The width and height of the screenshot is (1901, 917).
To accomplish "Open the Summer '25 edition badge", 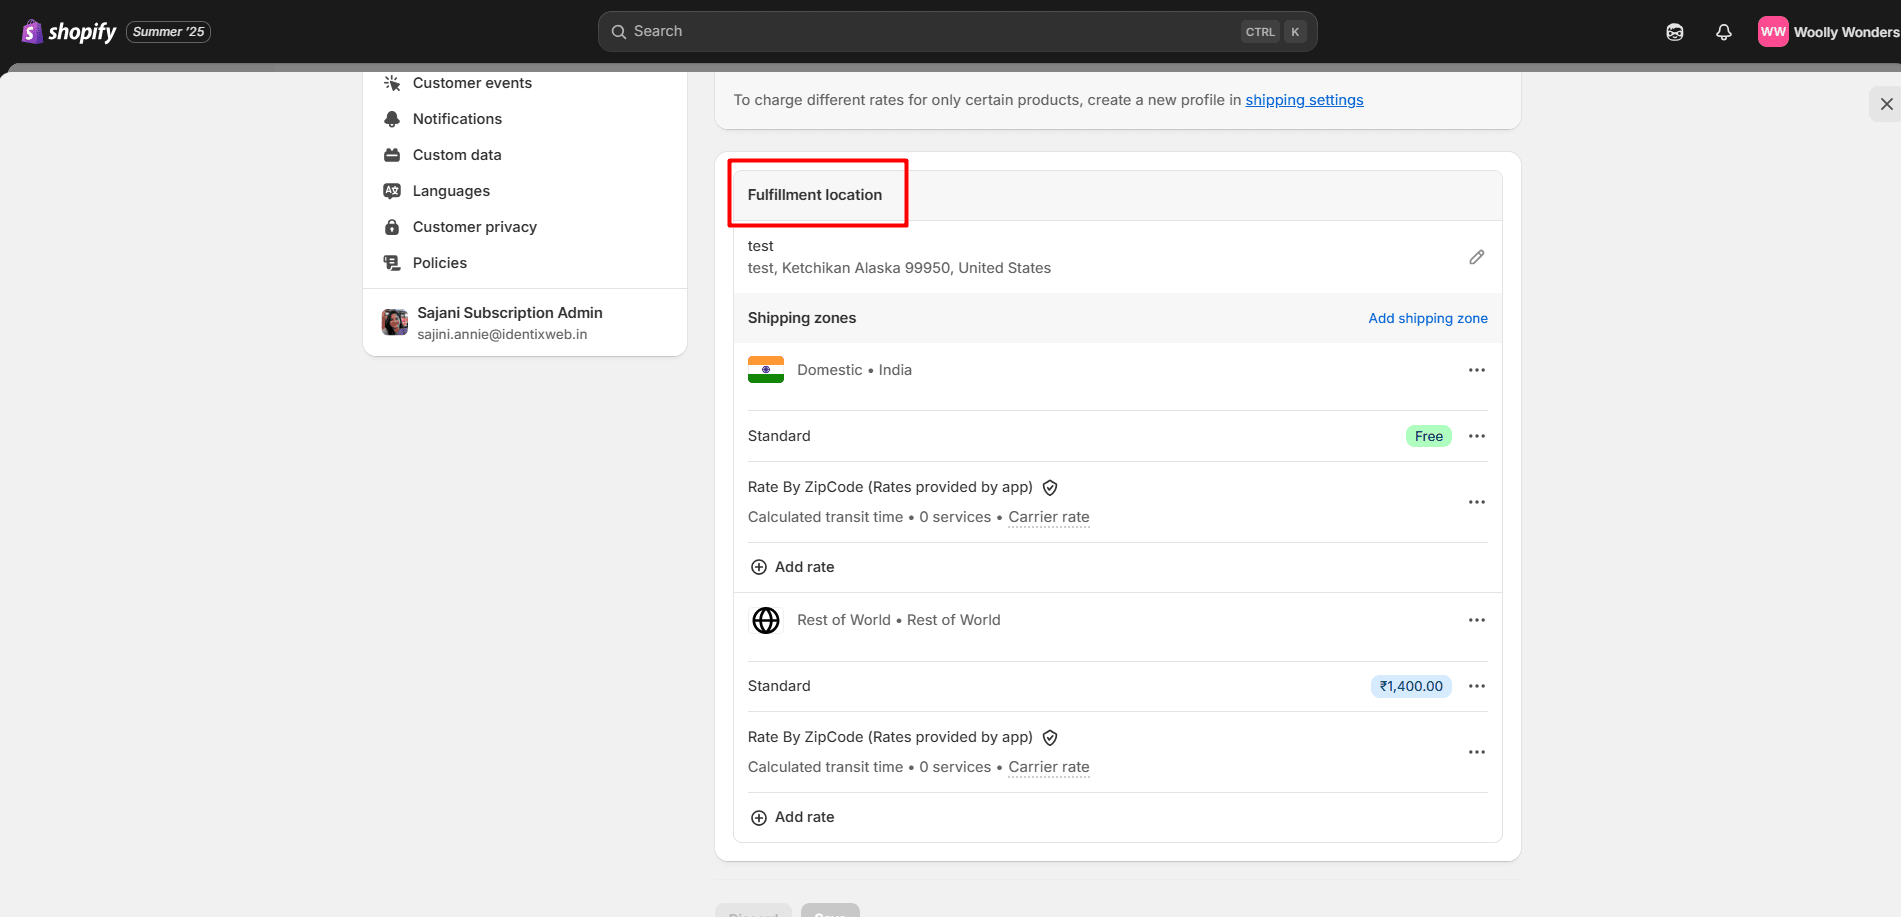I will point(168,32).
